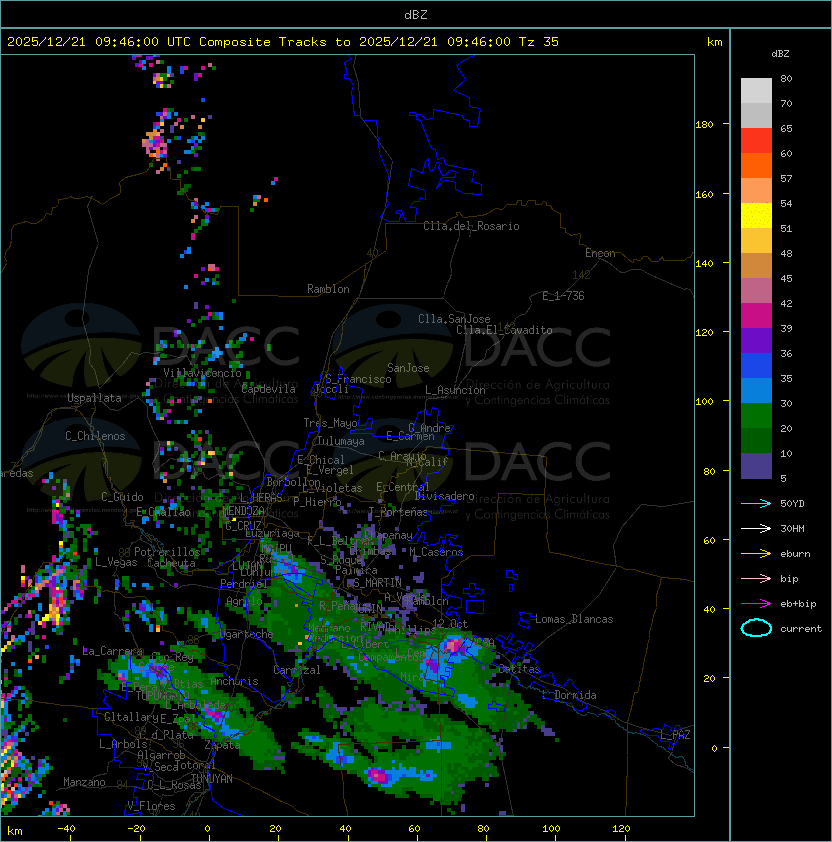832x842 pixels.
Task: Click the pink bip arrow in legend
Action: pos(756,579)
